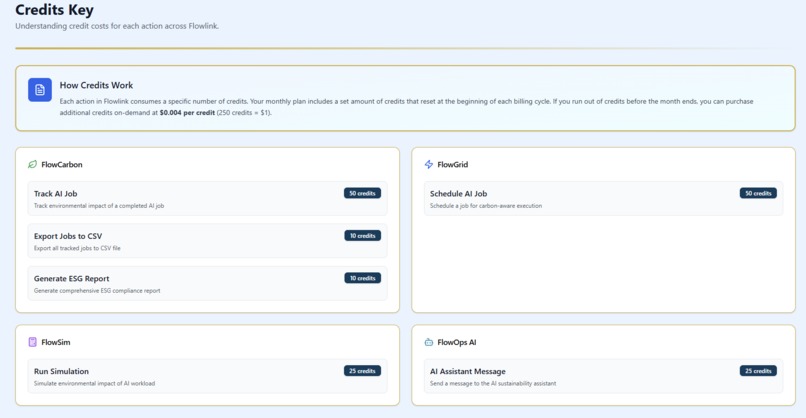Click the text Track environmental impact of a completed AI job
Viewport: 806px width, 418px height.
99,206
